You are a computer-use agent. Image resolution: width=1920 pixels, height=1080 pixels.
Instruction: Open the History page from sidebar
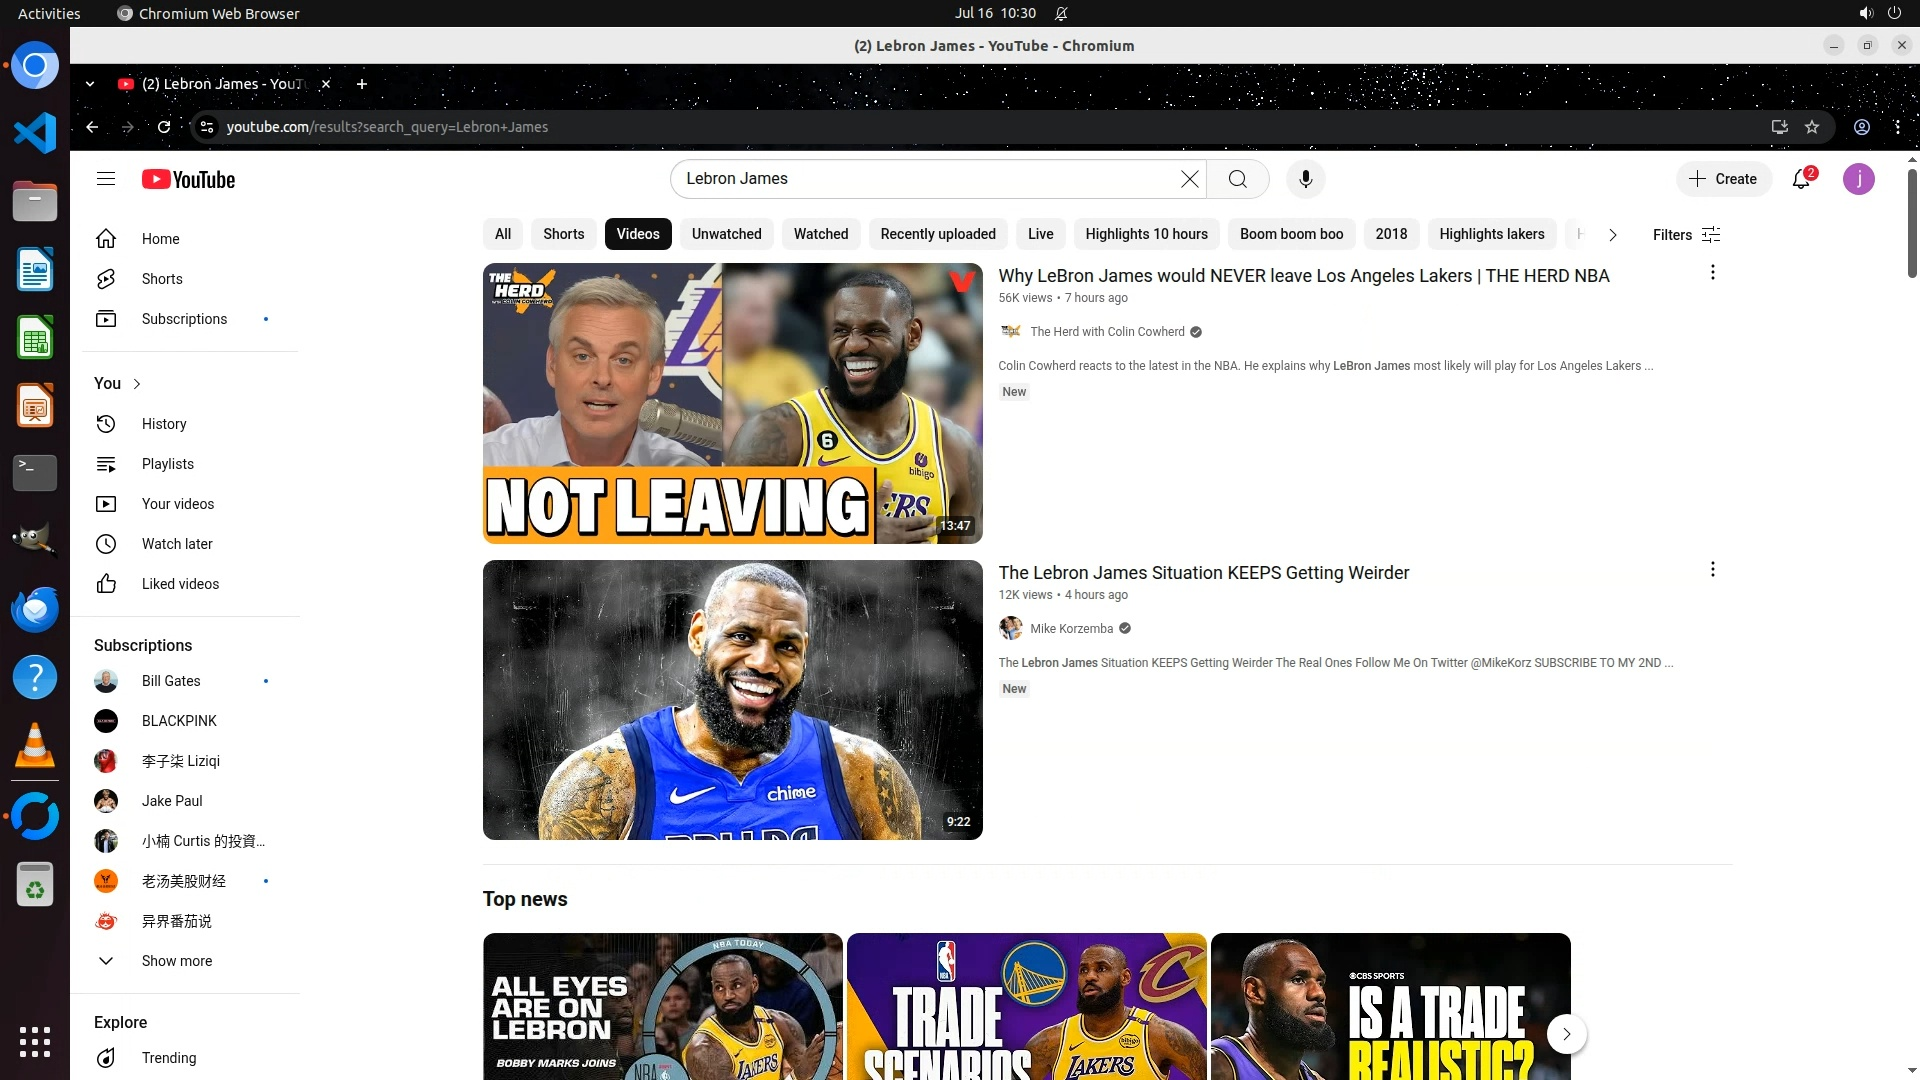(164, 424)
